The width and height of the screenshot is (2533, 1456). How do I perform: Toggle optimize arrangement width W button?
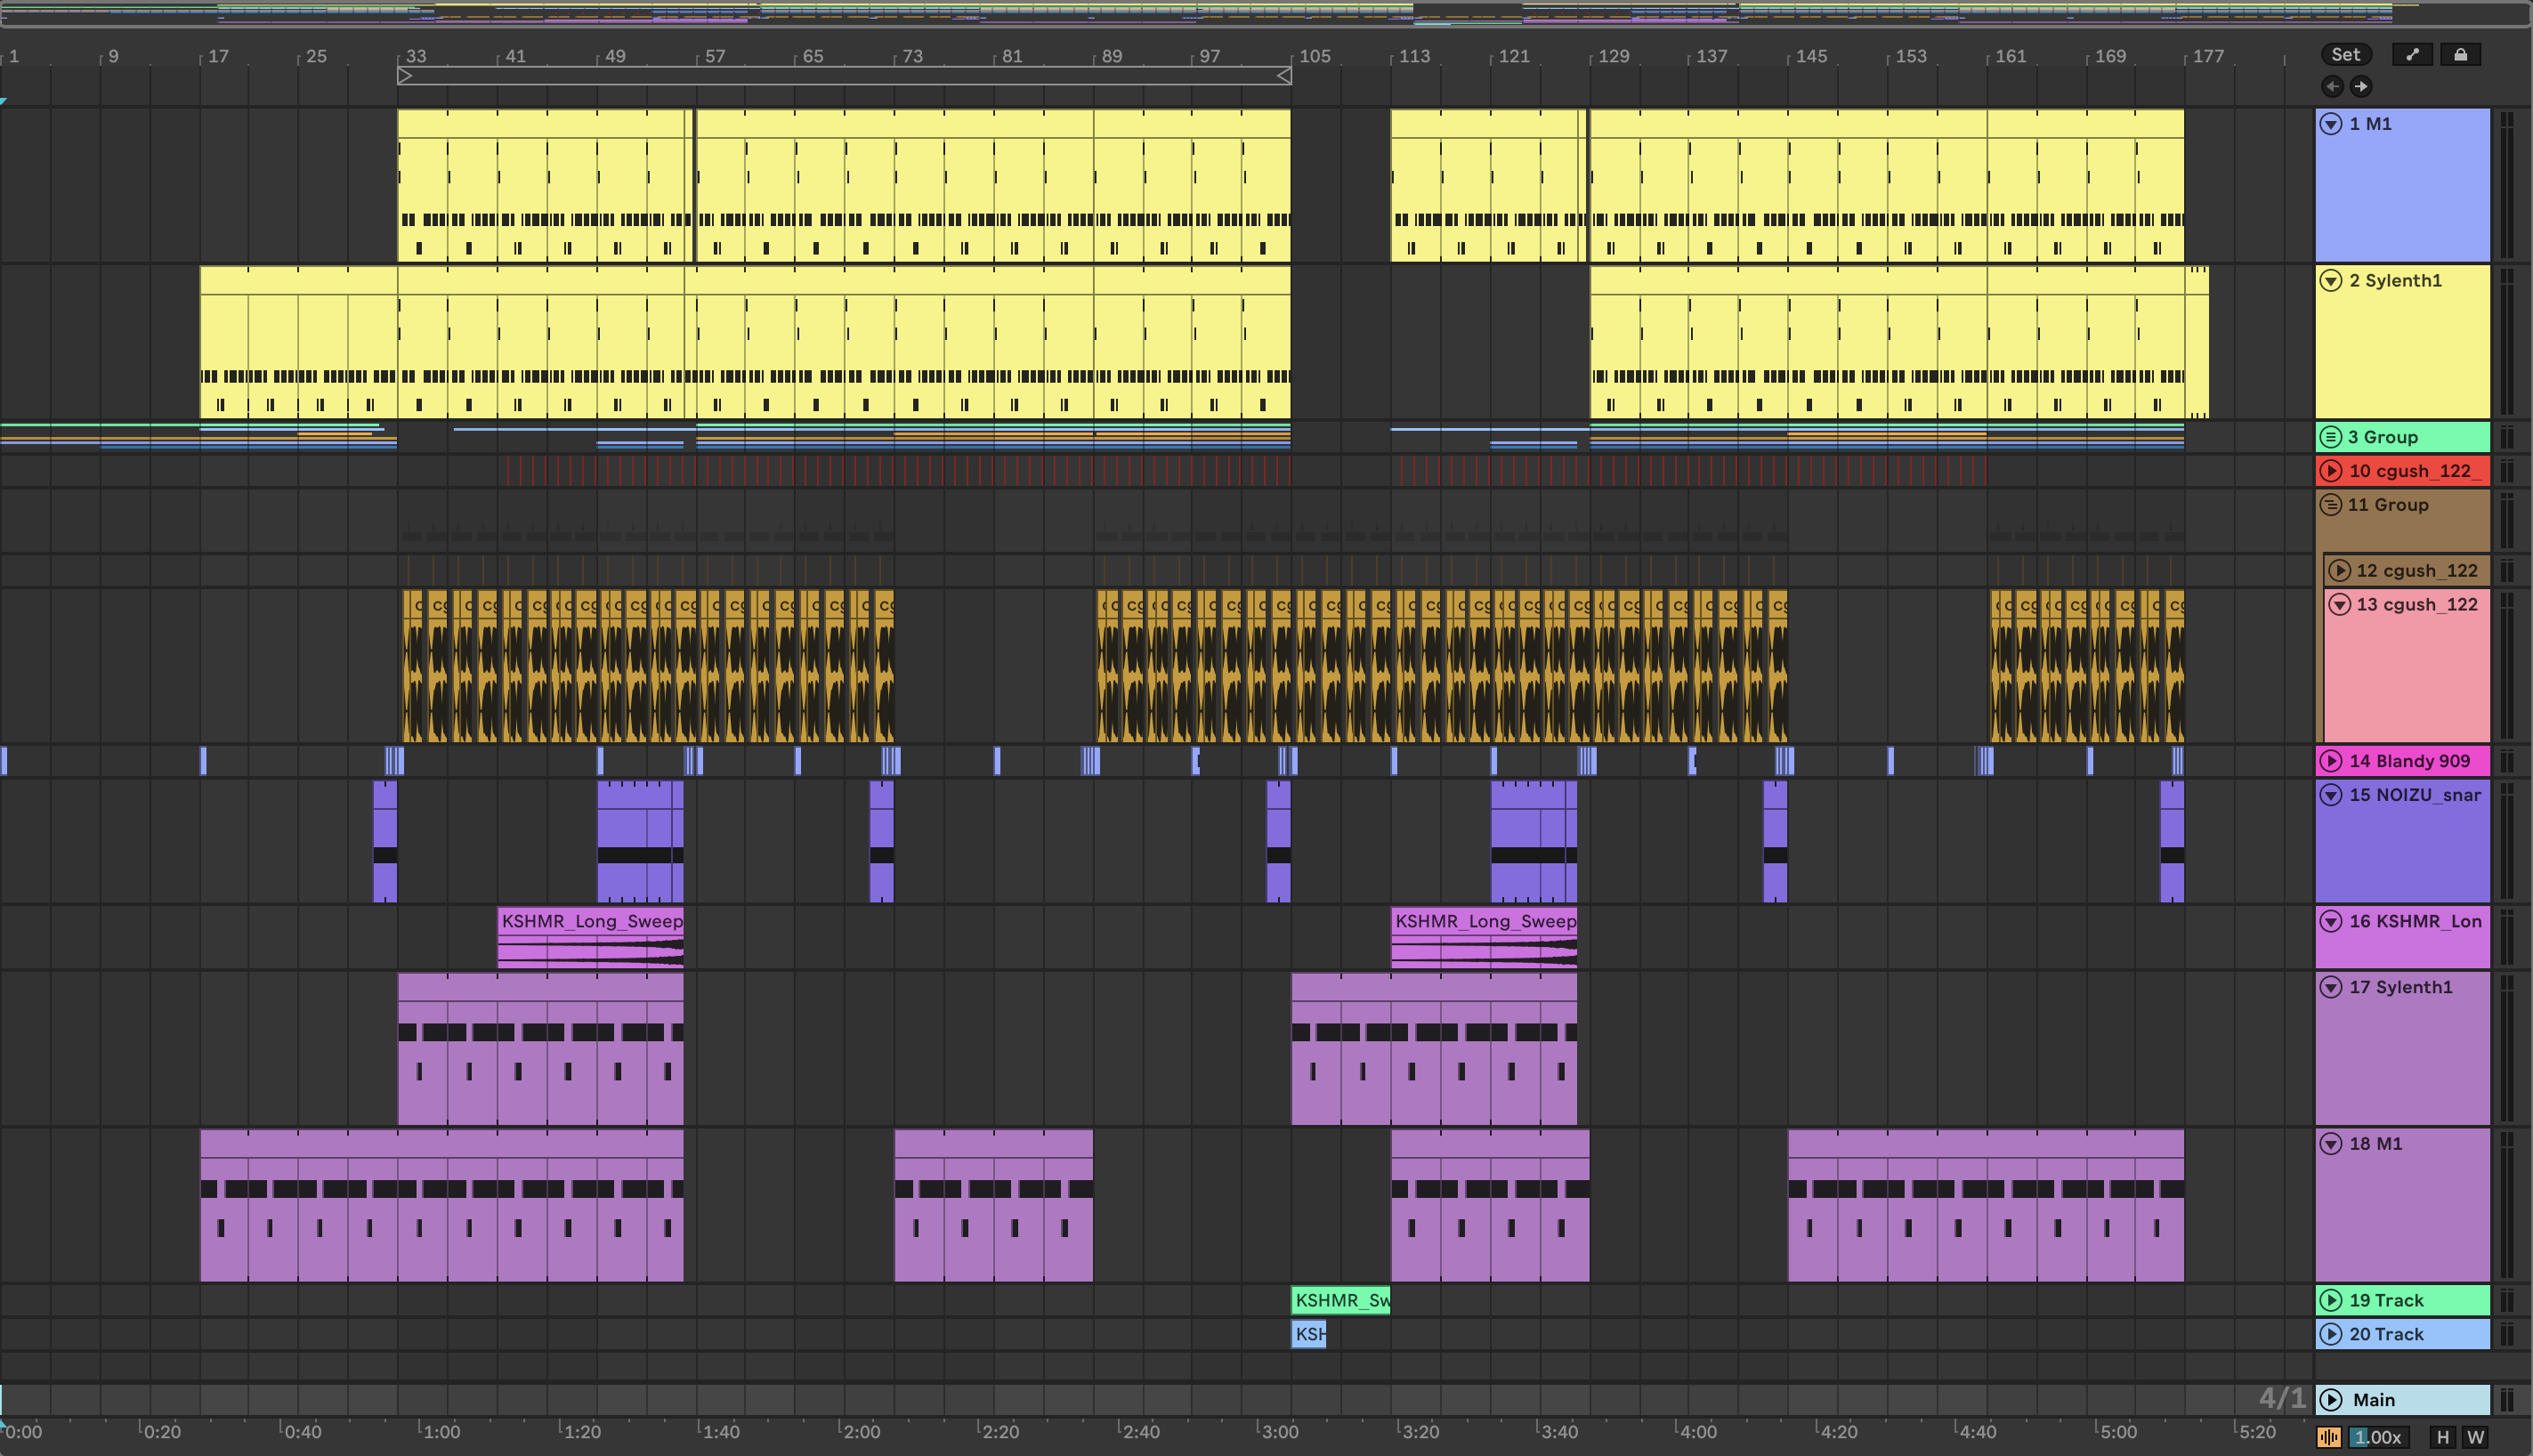[x=2476, y=1437]
